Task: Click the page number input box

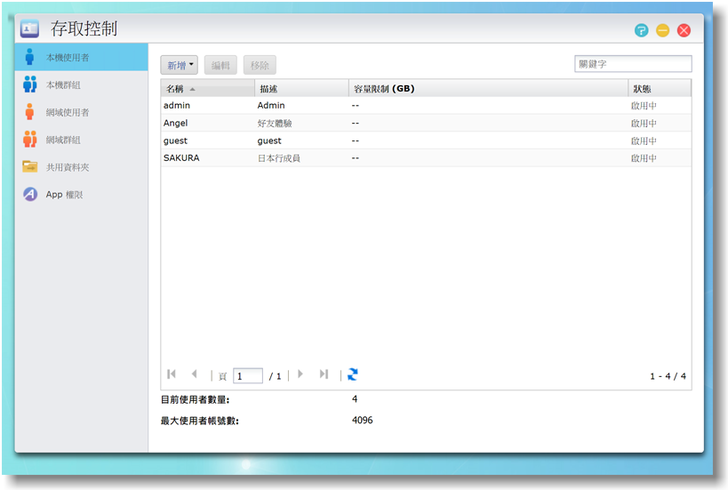Action: click(x=248, y=376)
